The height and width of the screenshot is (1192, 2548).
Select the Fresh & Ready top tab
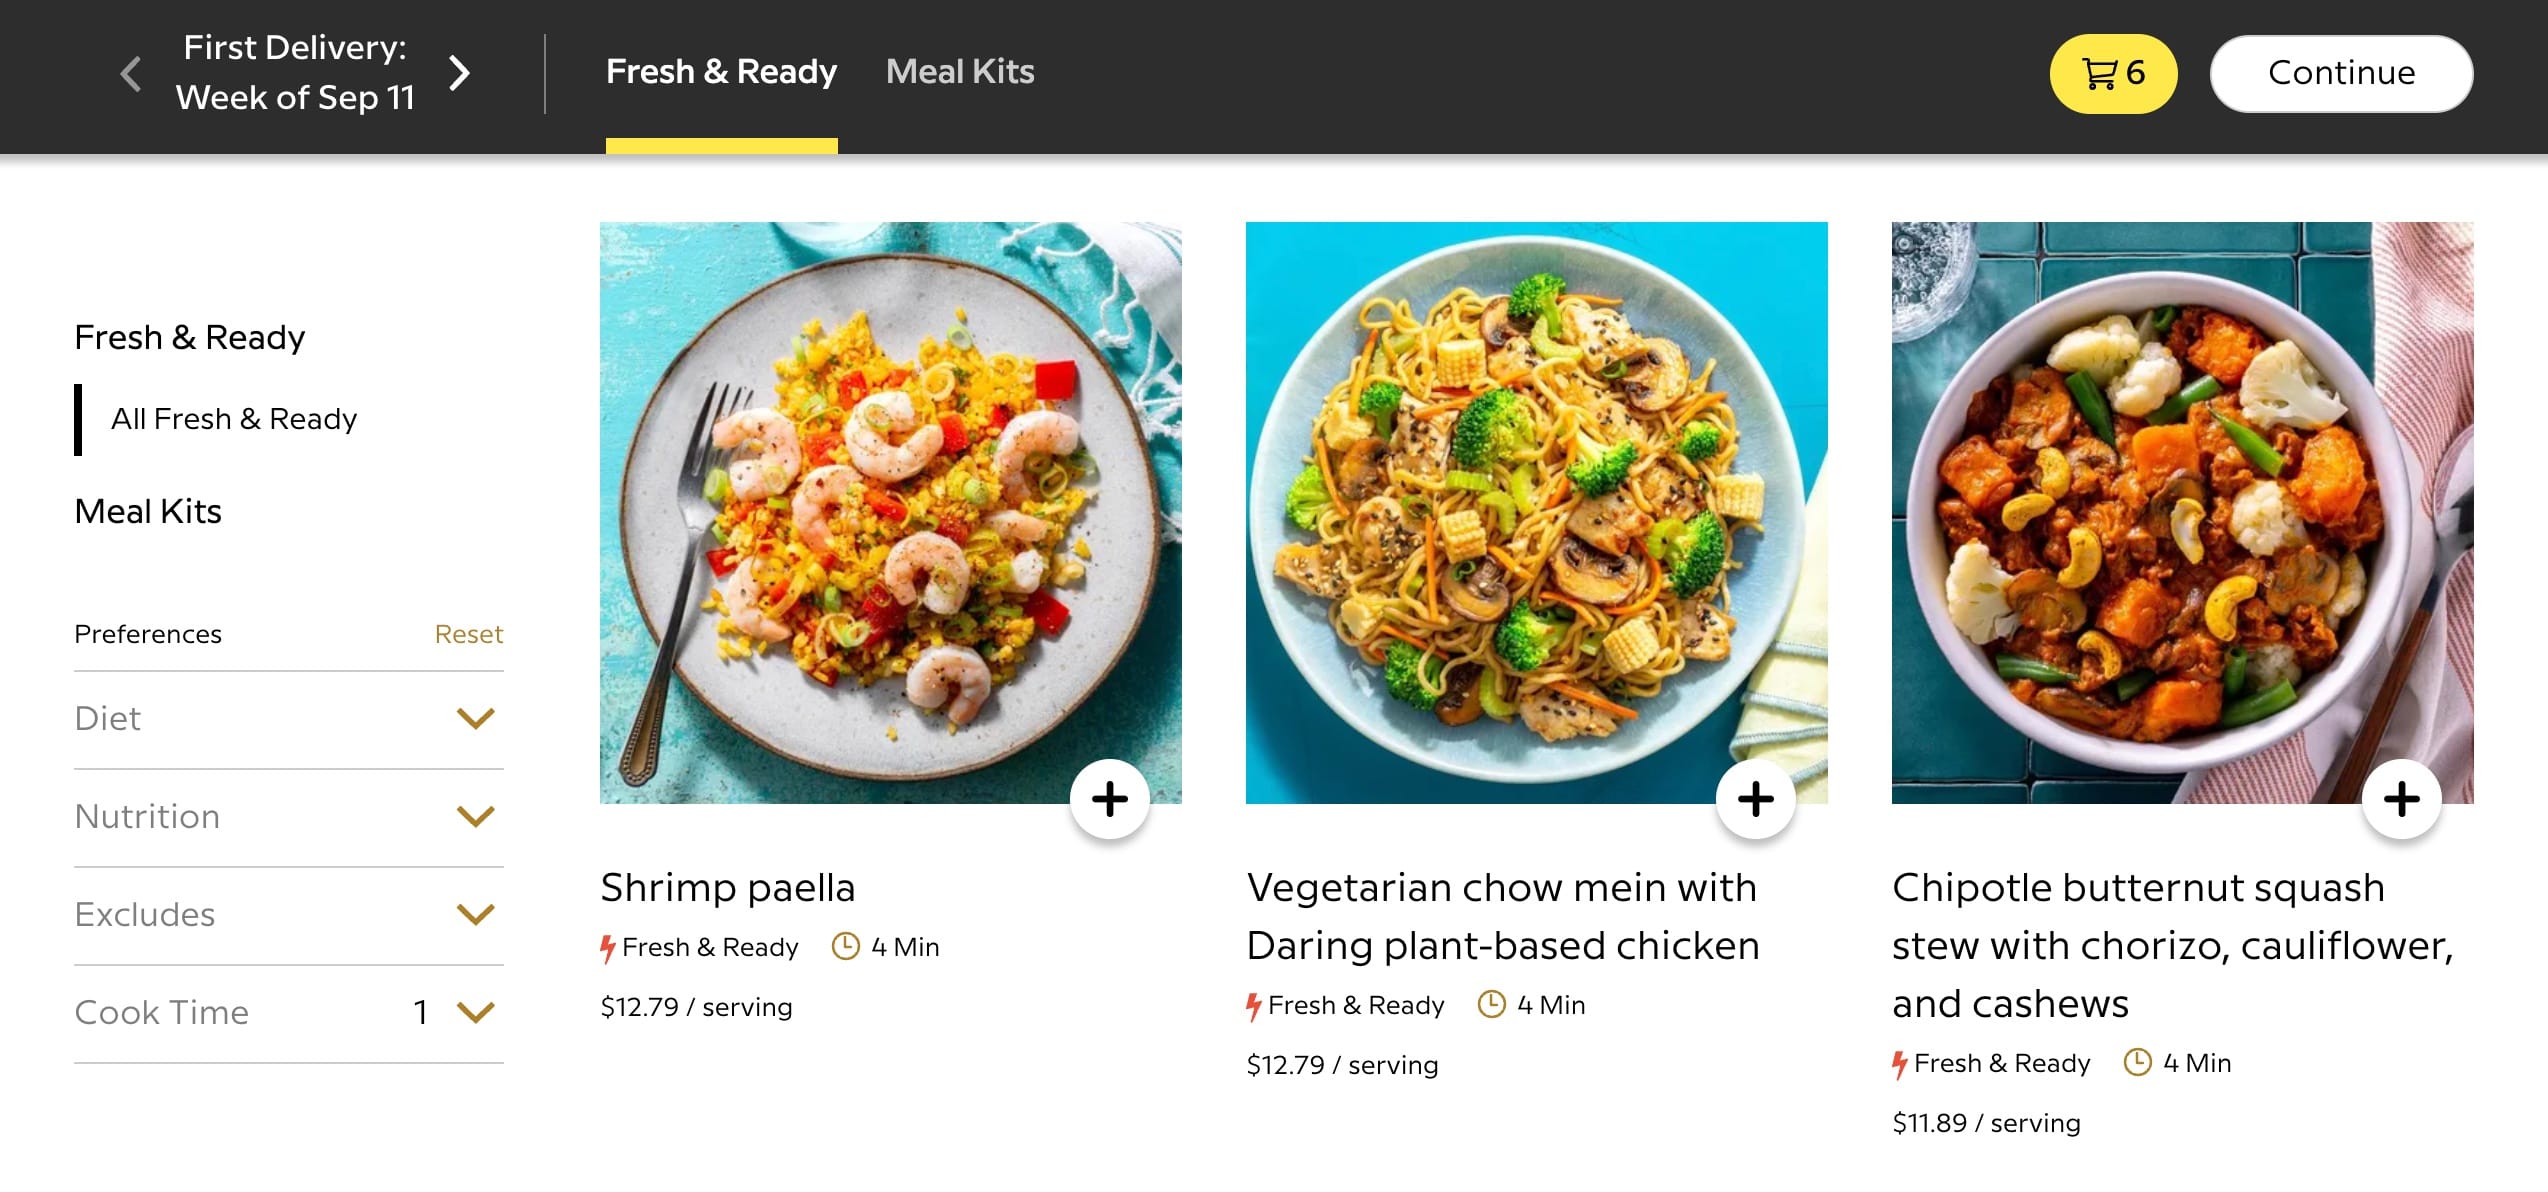721,72
